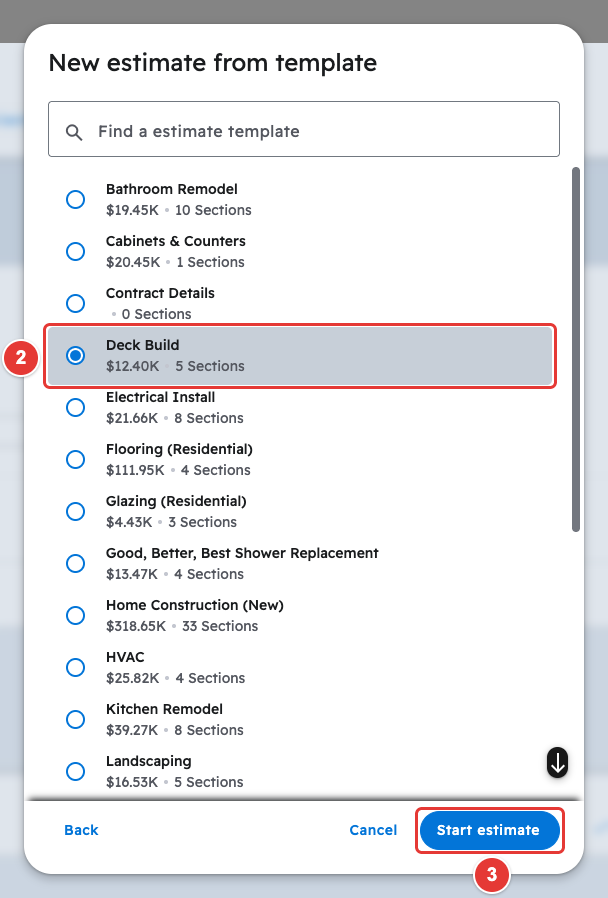
Task: Pick the Kitchen Remodel radio option
Action: point(76,719)
